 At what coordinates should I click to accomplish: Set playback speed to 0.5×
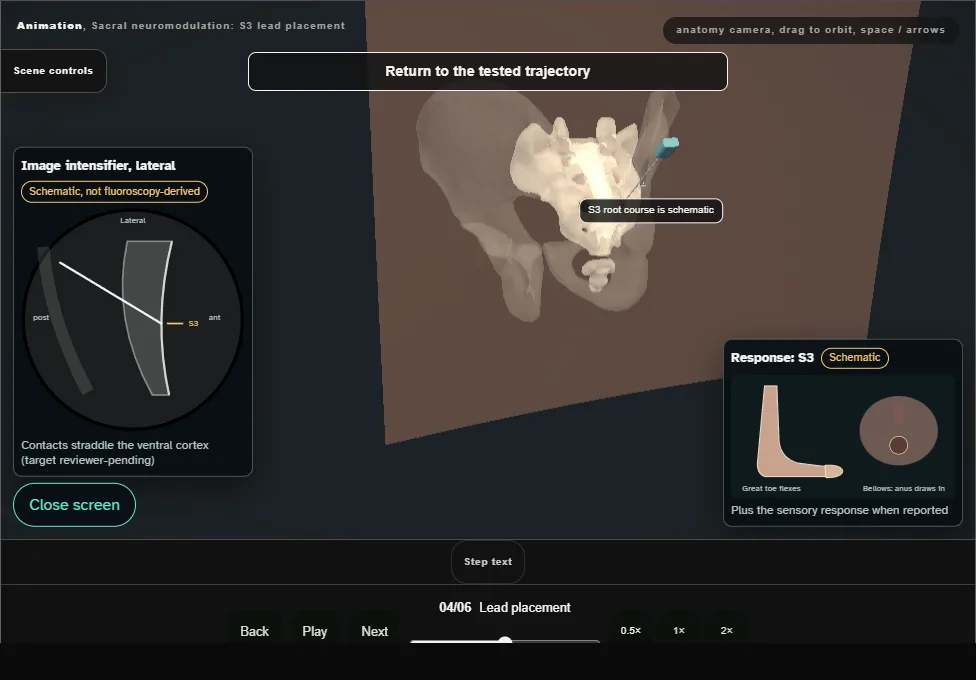(x=631, y=631)
